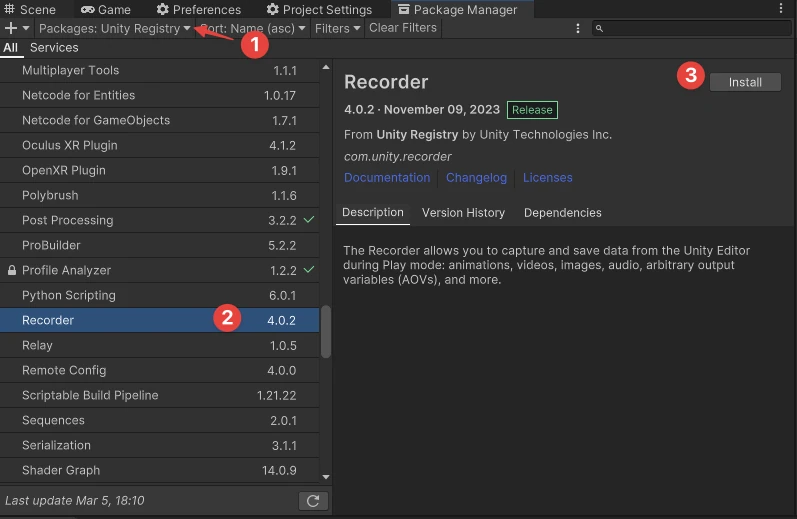Screen dimensions: 797x519
Task: Open the Documentation link
Action: (x=387, y=177)
